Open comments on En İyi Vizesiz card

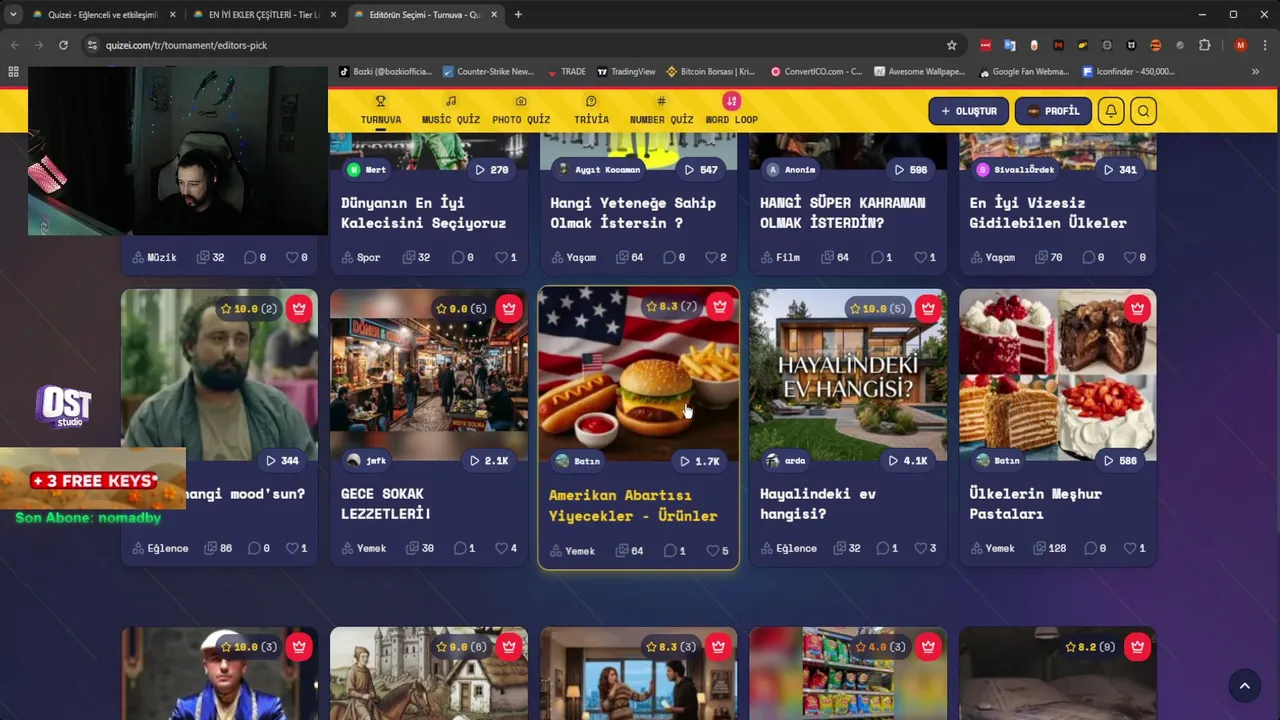1091,257
